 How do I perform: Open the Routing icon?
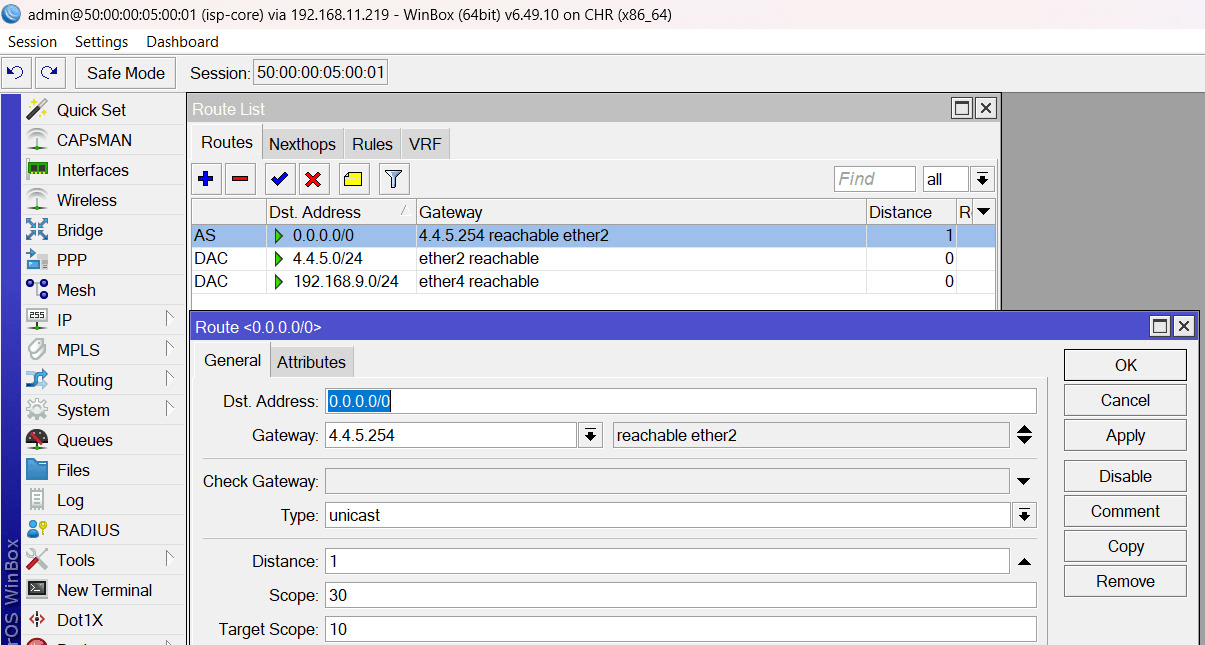37,380
